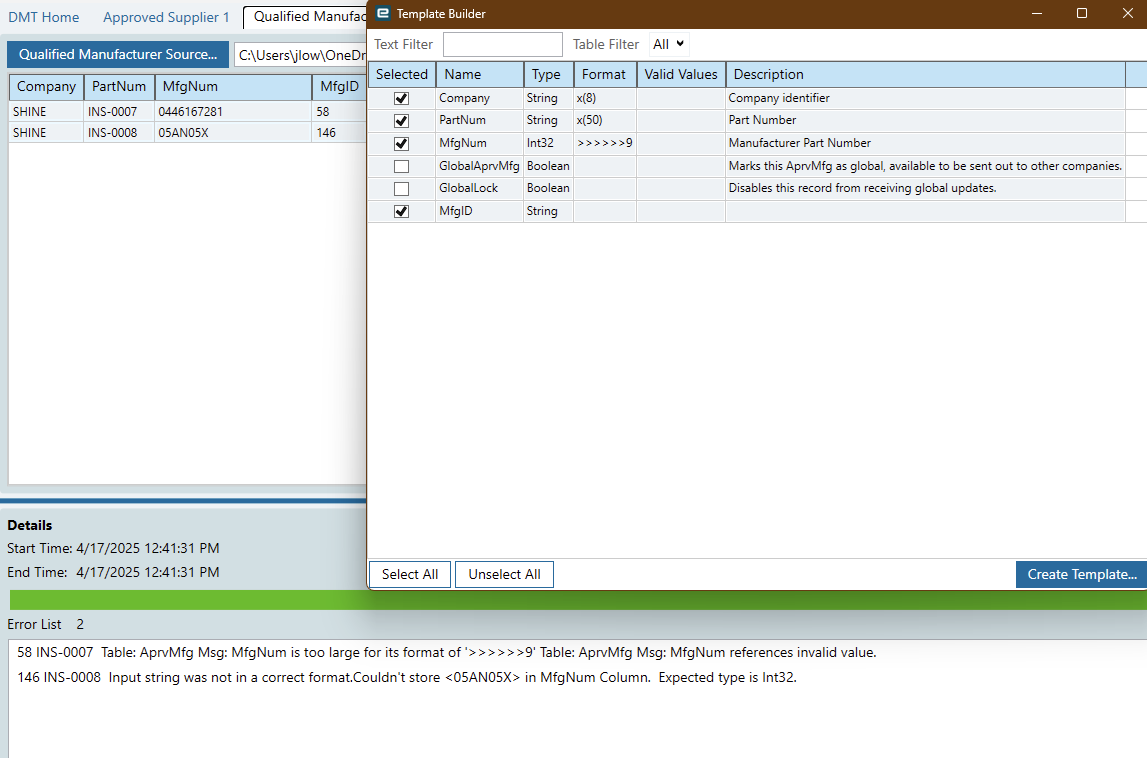This screenshot has height=758, width=1147.
Task: Click Qualified Manufacturer Source button
Action: point(118,54)
